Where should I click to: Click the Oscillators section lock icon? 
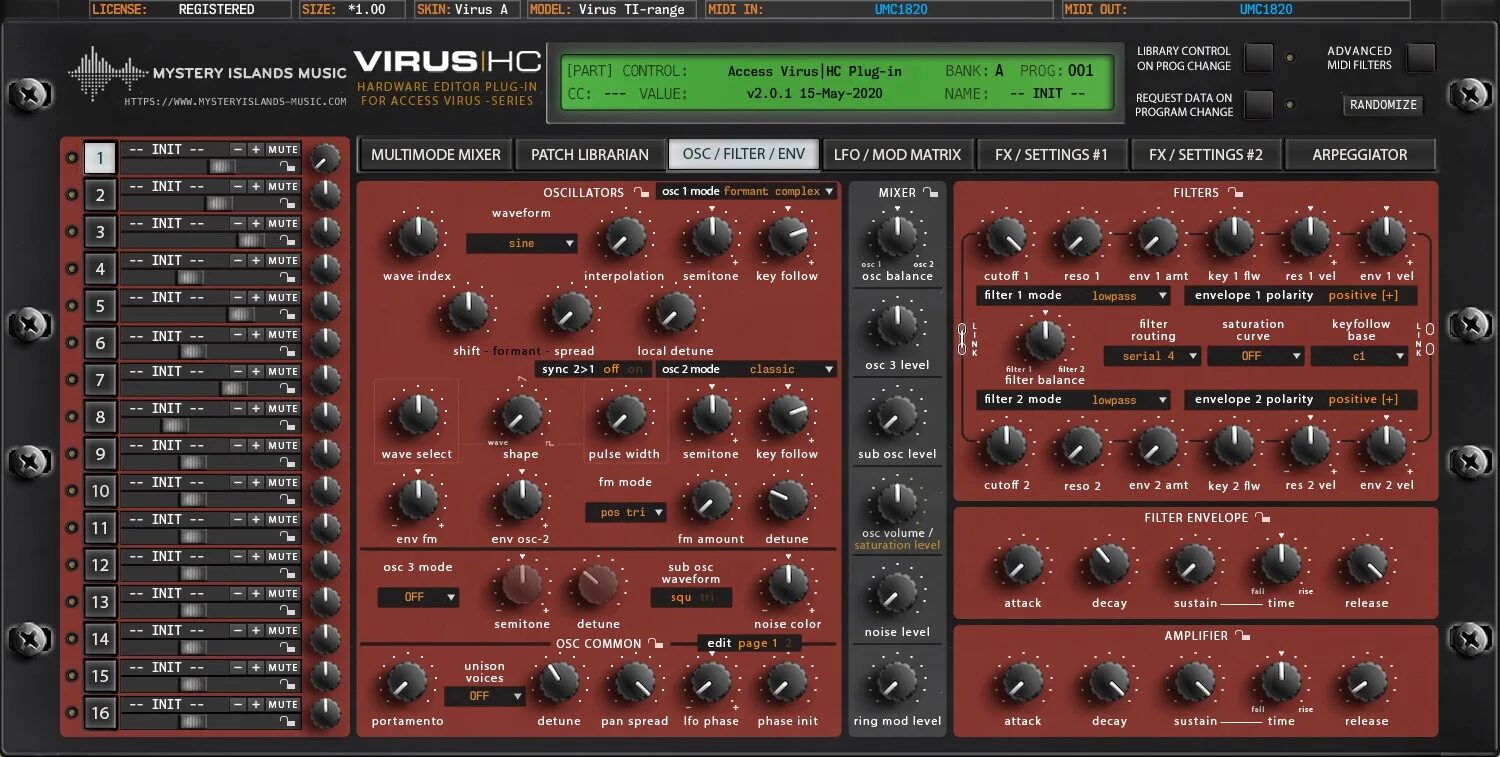coord(641,192)
